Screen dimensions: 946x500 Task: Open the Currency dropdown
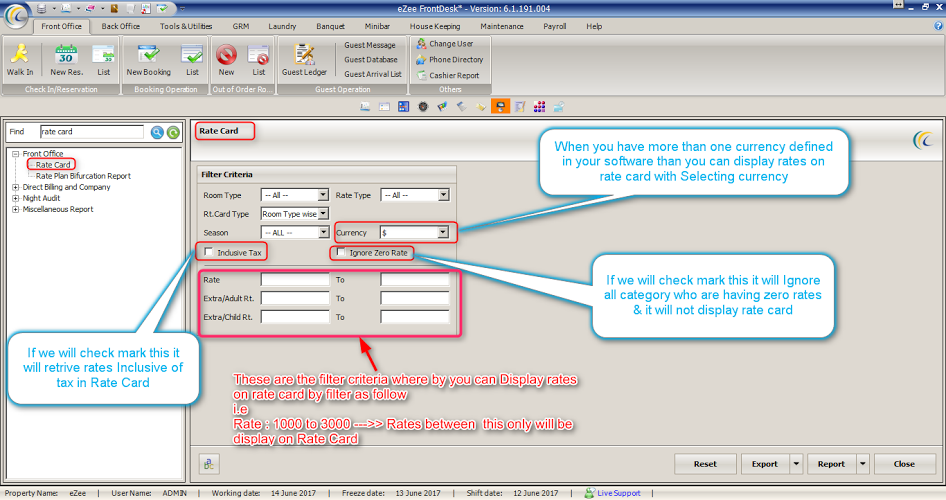[x=443, y=232]
